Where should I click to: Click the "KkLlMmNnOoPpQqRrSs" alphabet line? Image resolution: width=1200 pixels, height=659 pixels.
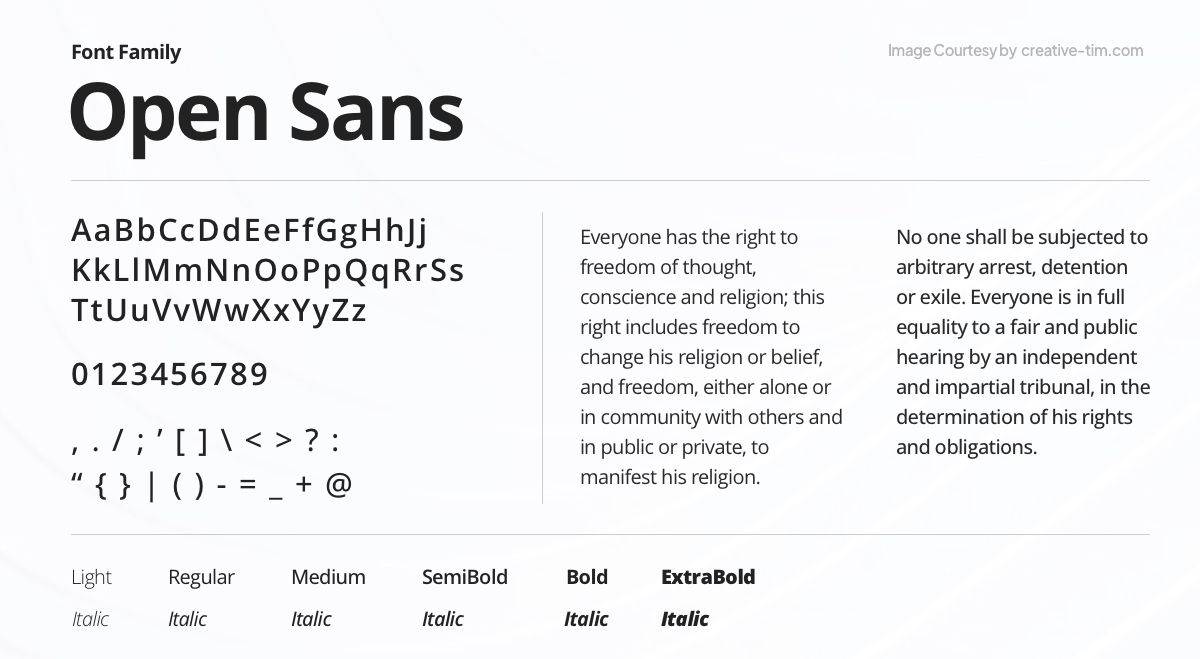click(268, 271)
